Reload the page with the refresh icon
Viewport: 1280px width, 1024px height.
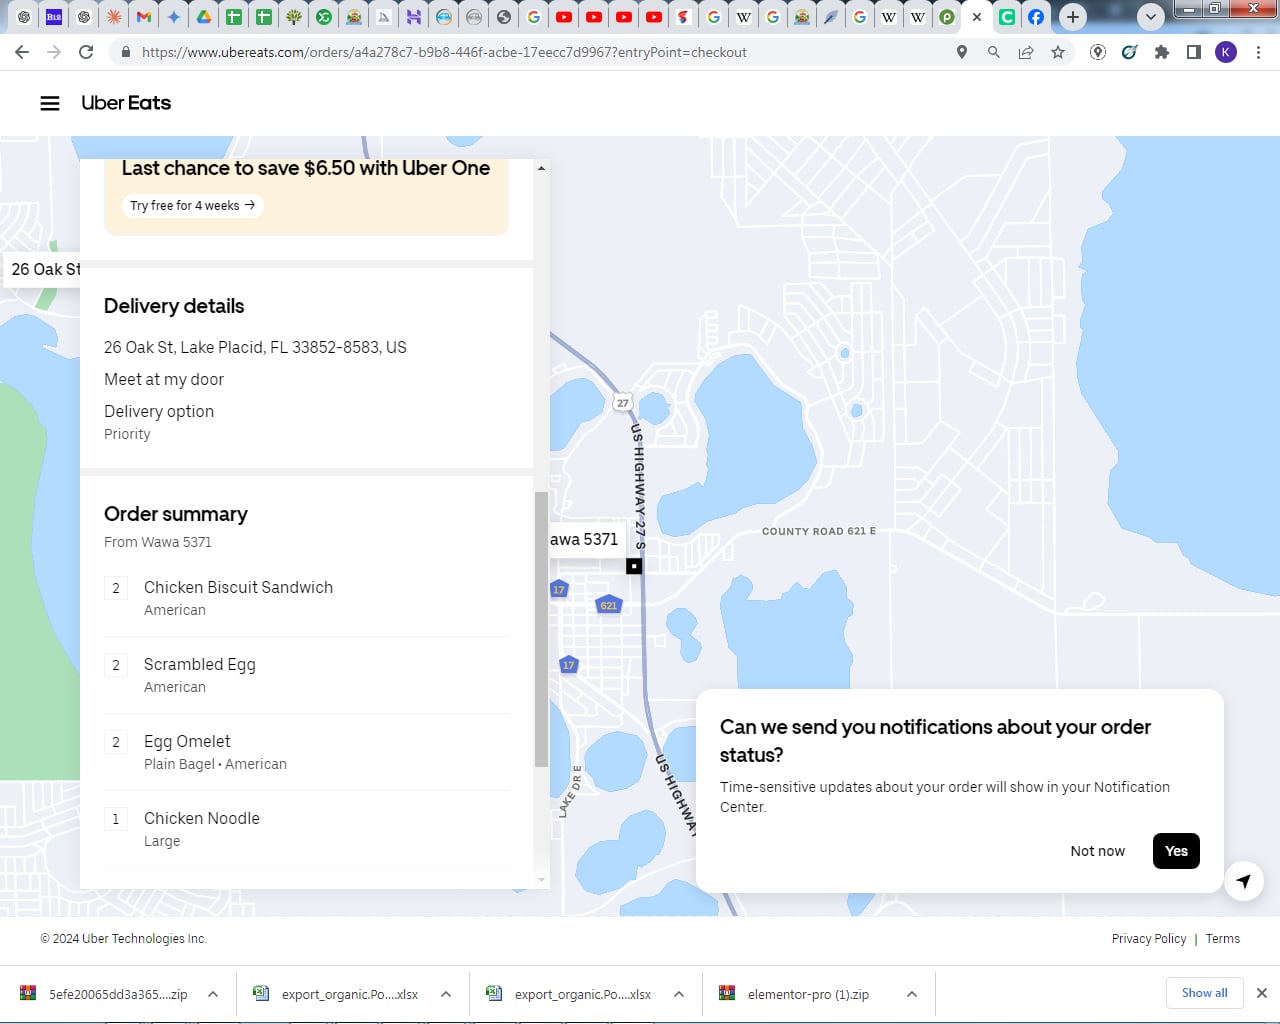pyautogui.click(x=86, y=52)
